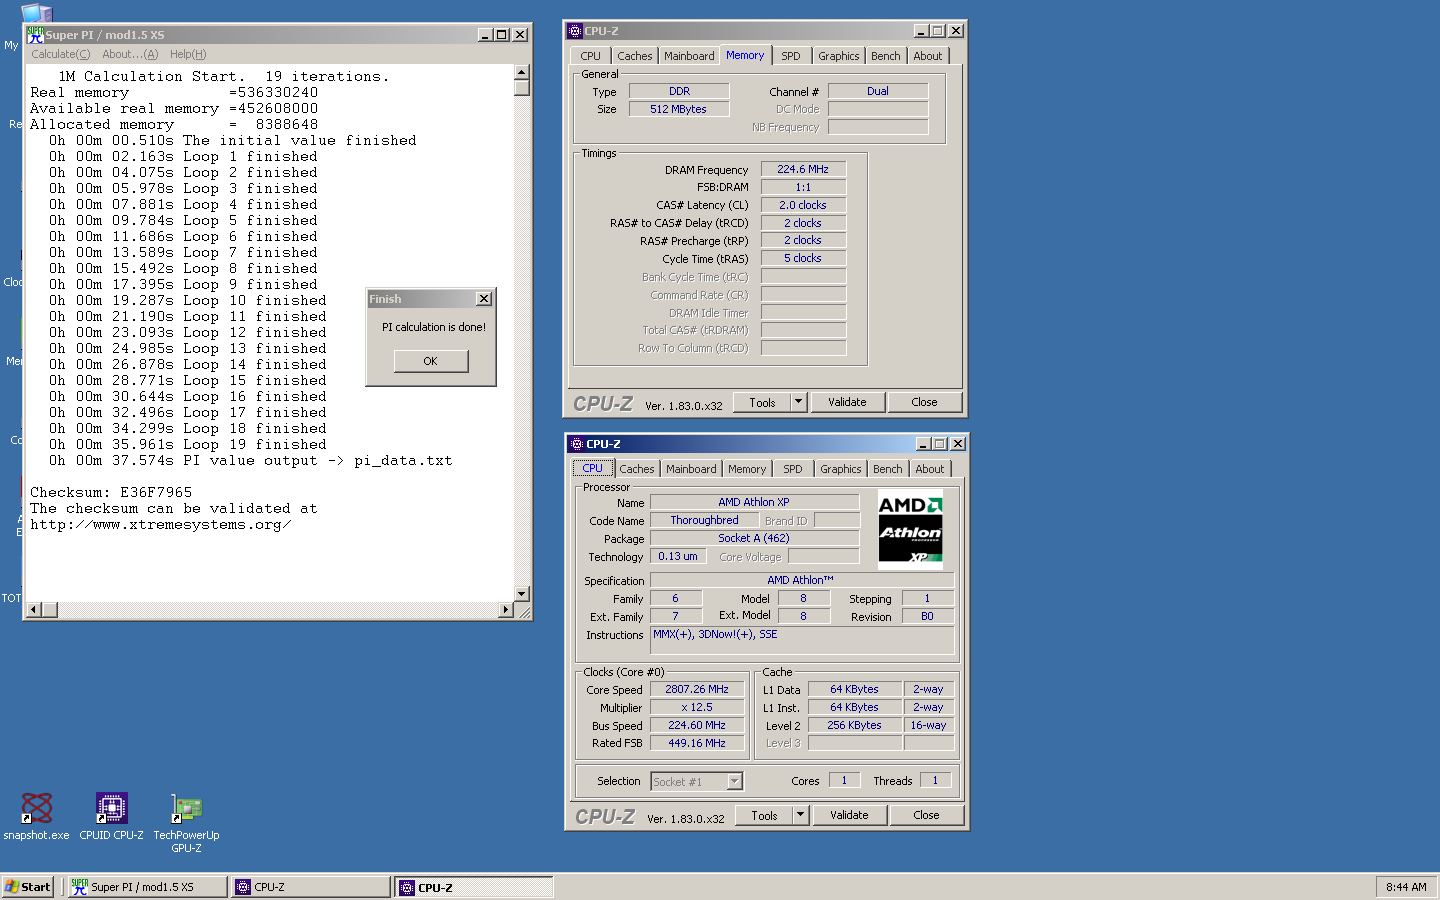Viewport: 1440px width, 900px height.
Task: Open the About...(A) menu in Super PI
Action: pyautogui.click(x=130, y=54)
